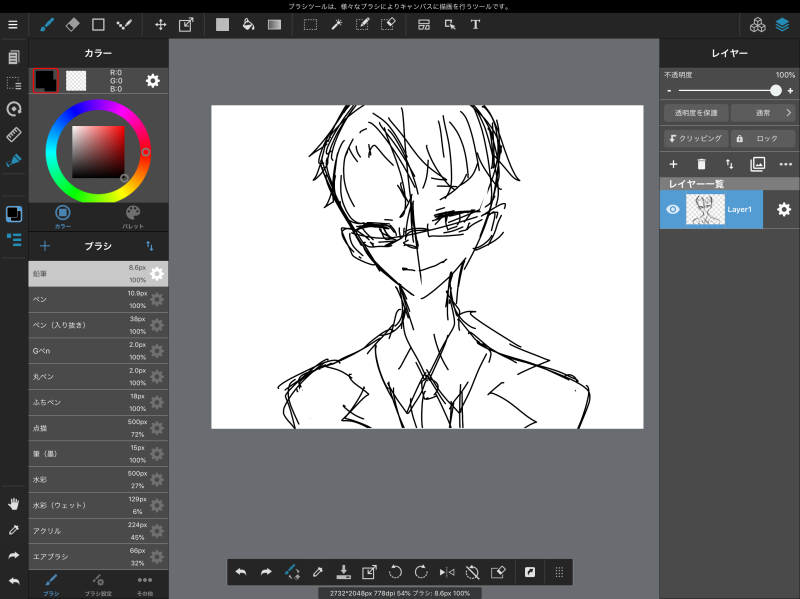Open settings gear for アクリル brush
The width and height of the screenshot is (800, 599).
[x=157, y=531]
